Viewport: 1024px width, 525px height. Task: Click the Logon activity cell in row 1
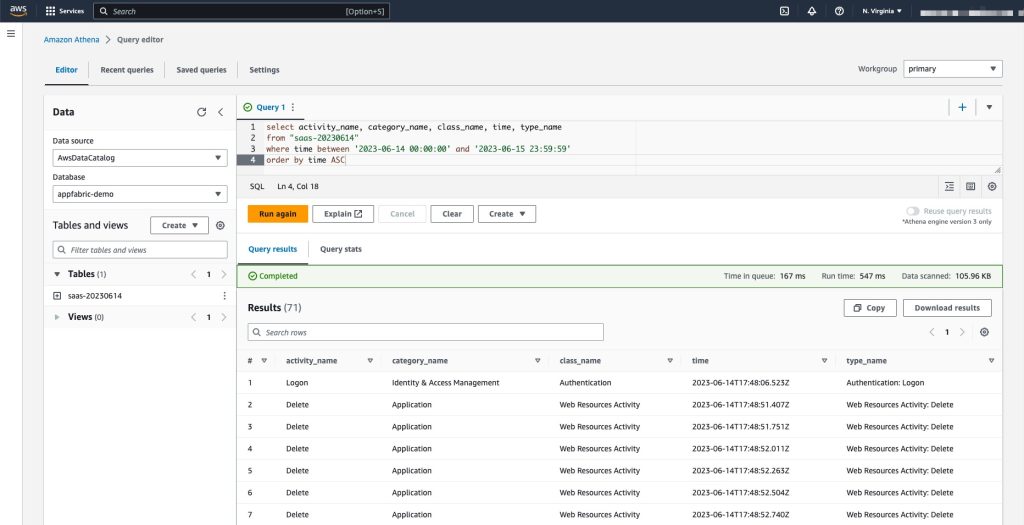point(297,383)
